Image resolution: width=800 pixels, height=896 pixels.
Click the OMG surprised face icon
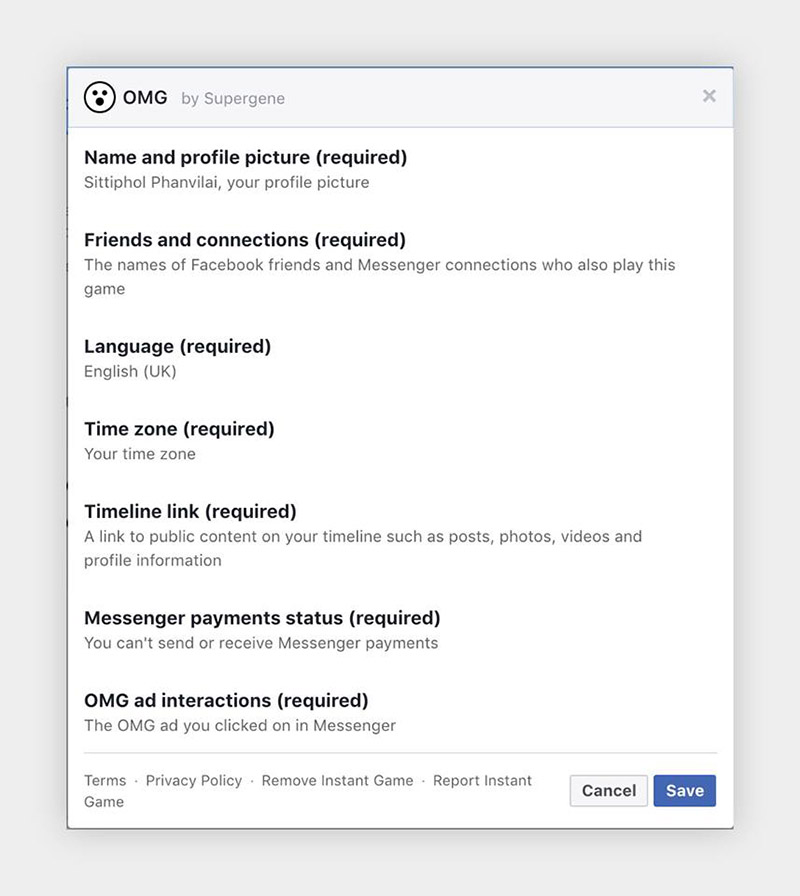pyautogui.click(x=99, y=97)
